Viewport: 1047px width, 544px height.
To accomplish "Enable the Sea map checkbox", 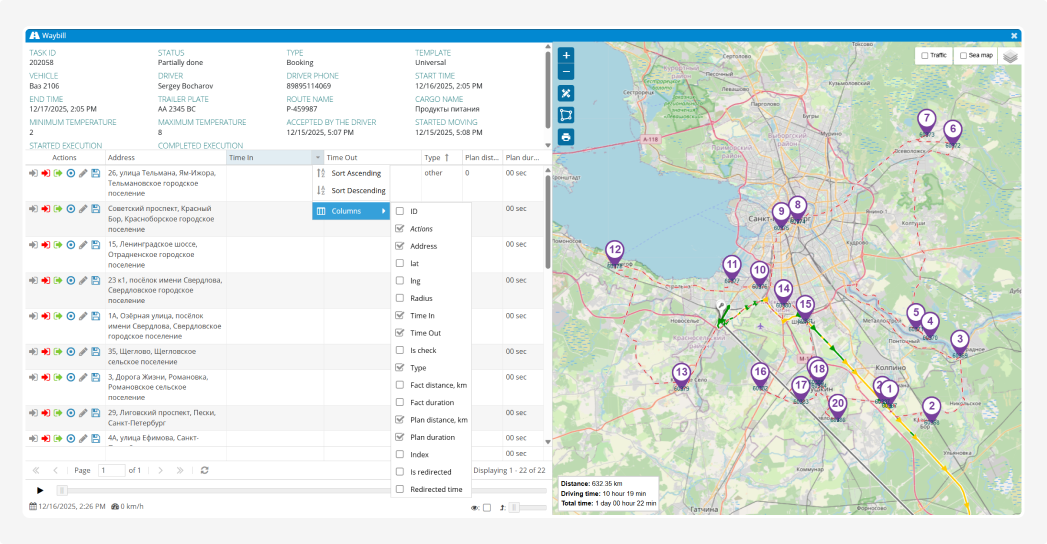I will (x=963, y=56).
